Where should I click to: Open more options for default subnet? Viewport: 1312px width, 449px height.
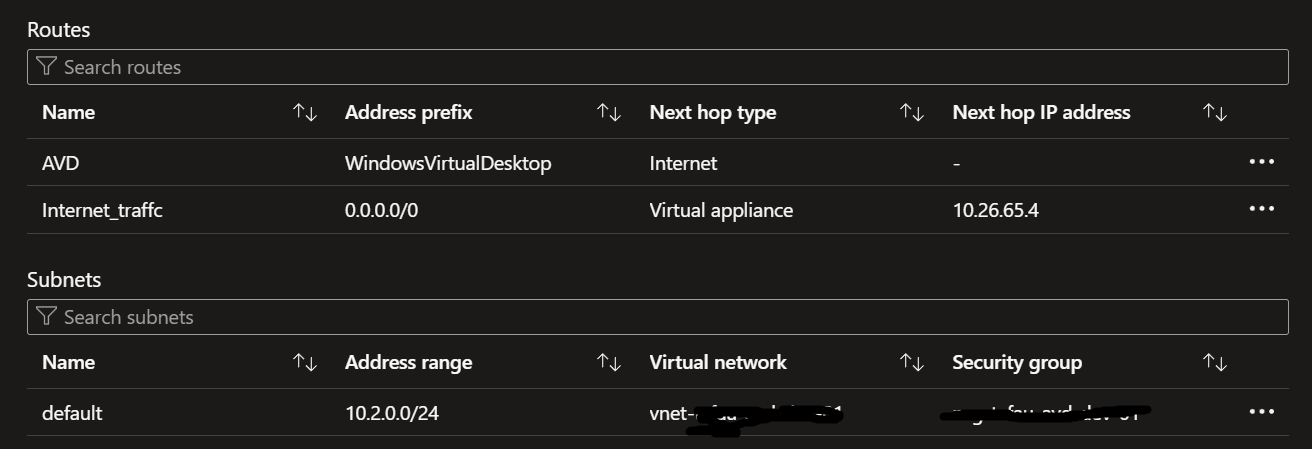1262,412
